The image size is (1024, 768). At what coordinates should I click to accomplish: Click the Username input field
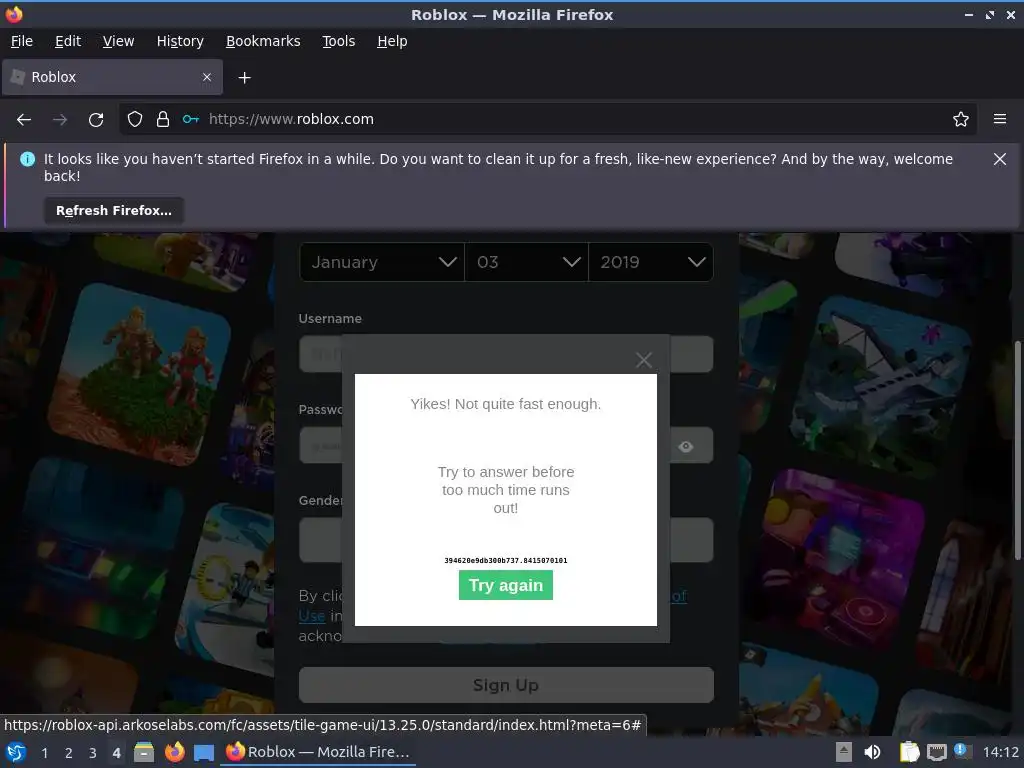(x=506, y=354)
